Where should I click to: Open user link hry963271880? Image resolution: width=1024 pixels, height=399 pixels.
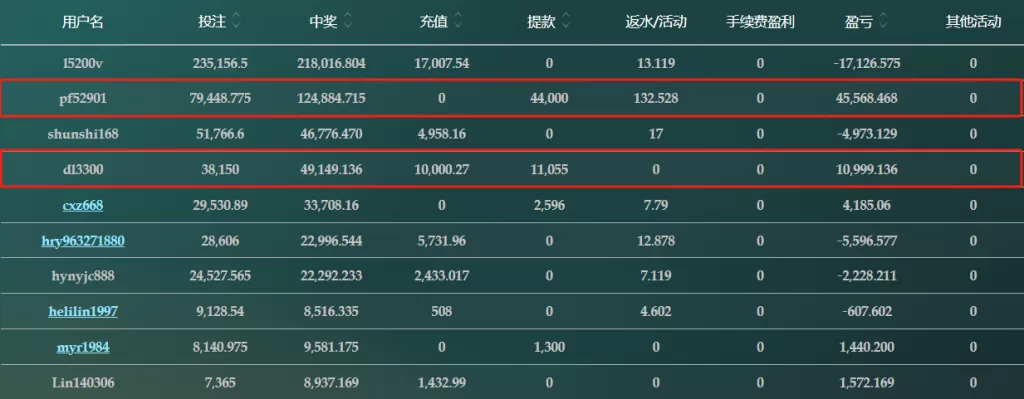(x=83, y=241)
